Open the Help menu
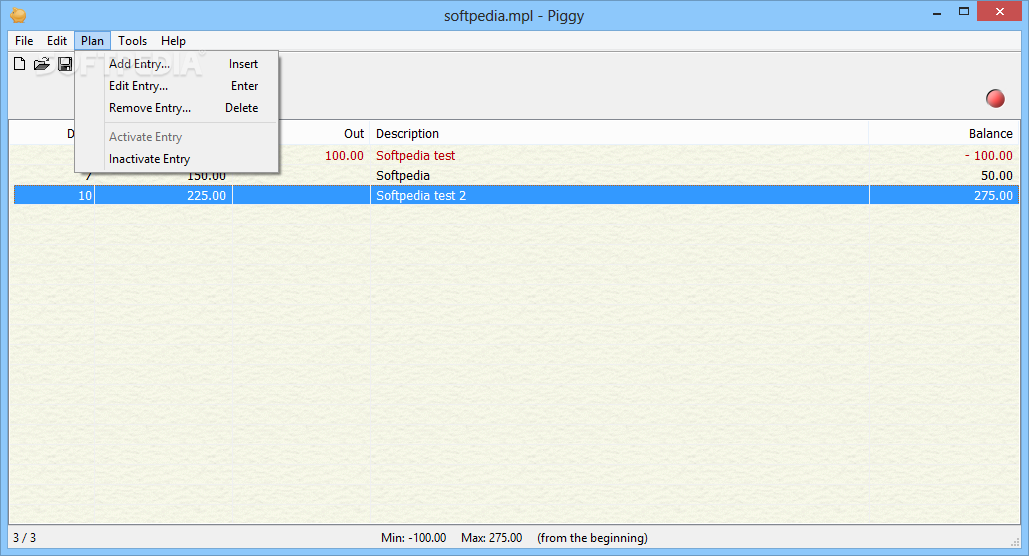1029x556 pixels. (173, 41)
